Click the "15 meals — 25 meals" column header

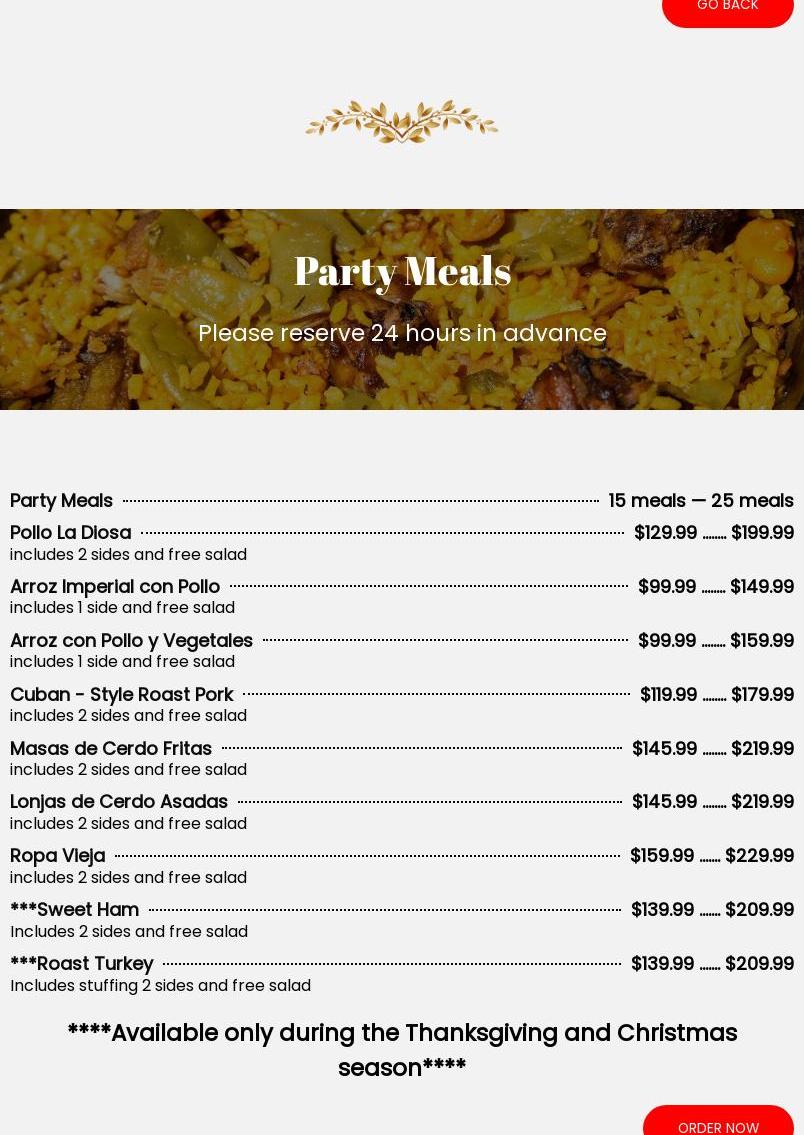tap(701, 501)
